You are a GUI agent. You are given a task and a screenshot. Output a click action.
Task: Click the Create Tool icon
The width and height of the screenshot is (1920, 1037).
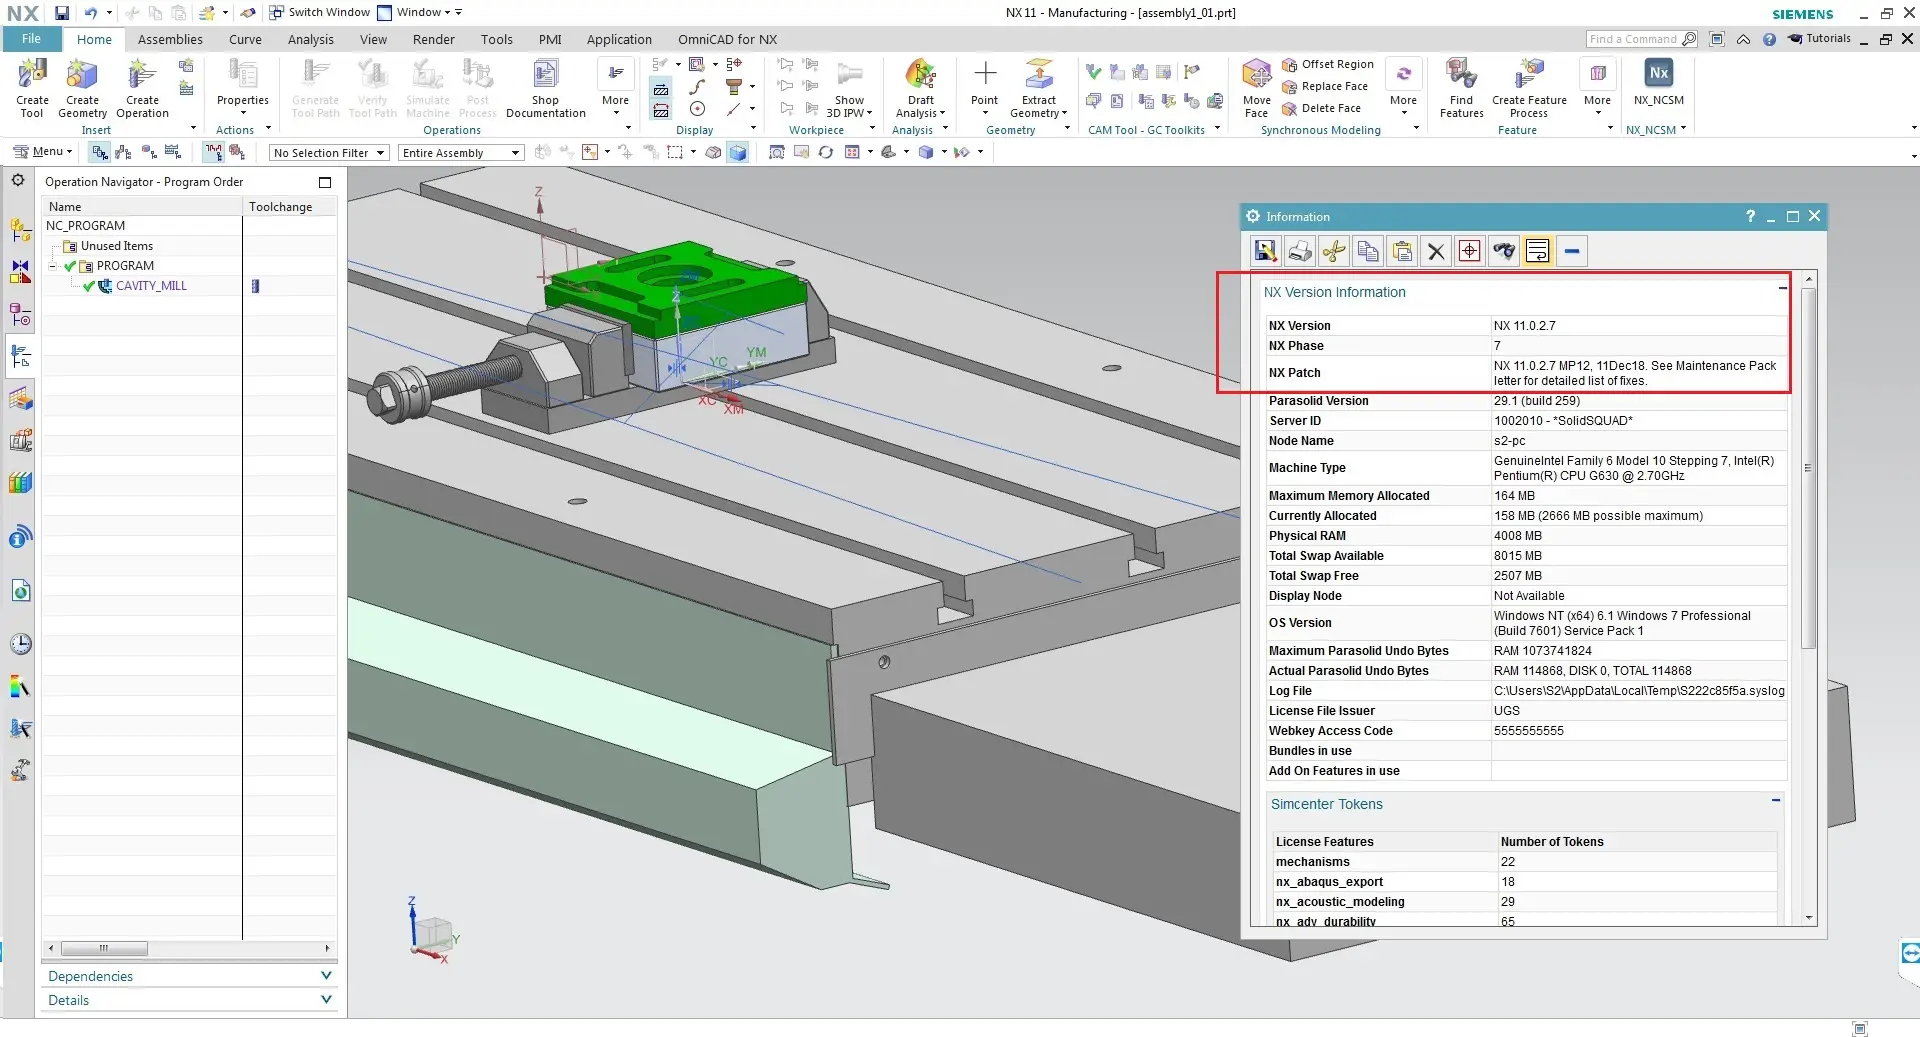32,88
